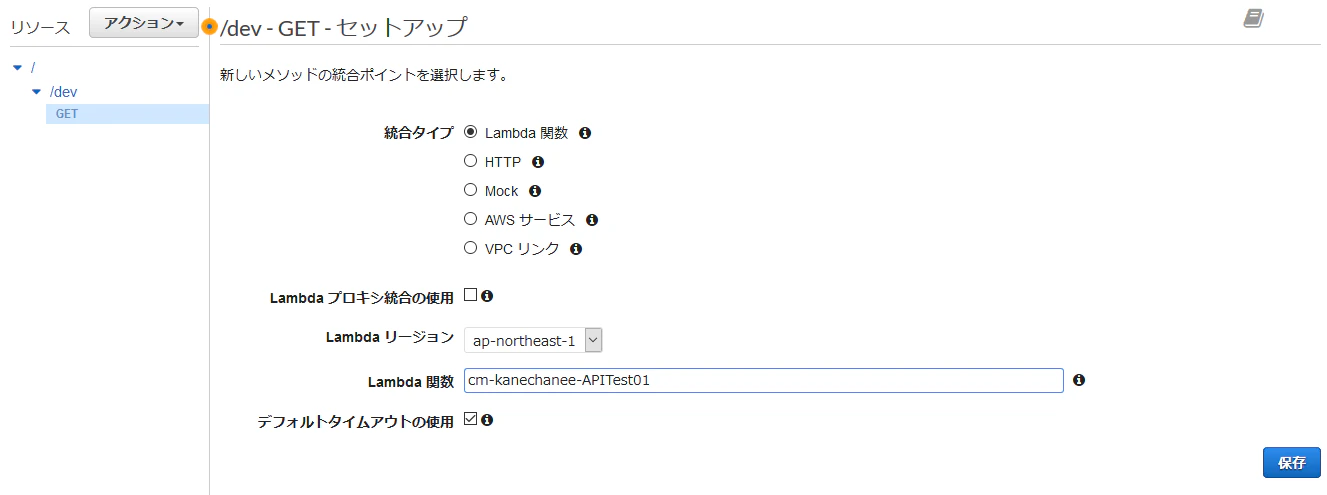This screenshot has width=1327, height=495.
Task: Click info icon beside AWS サービス option
Action: click(x=592, y=220)
